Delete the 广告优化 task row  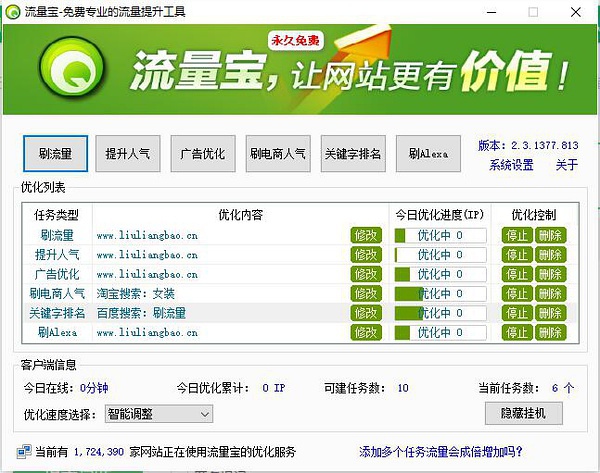pos(550,274)
